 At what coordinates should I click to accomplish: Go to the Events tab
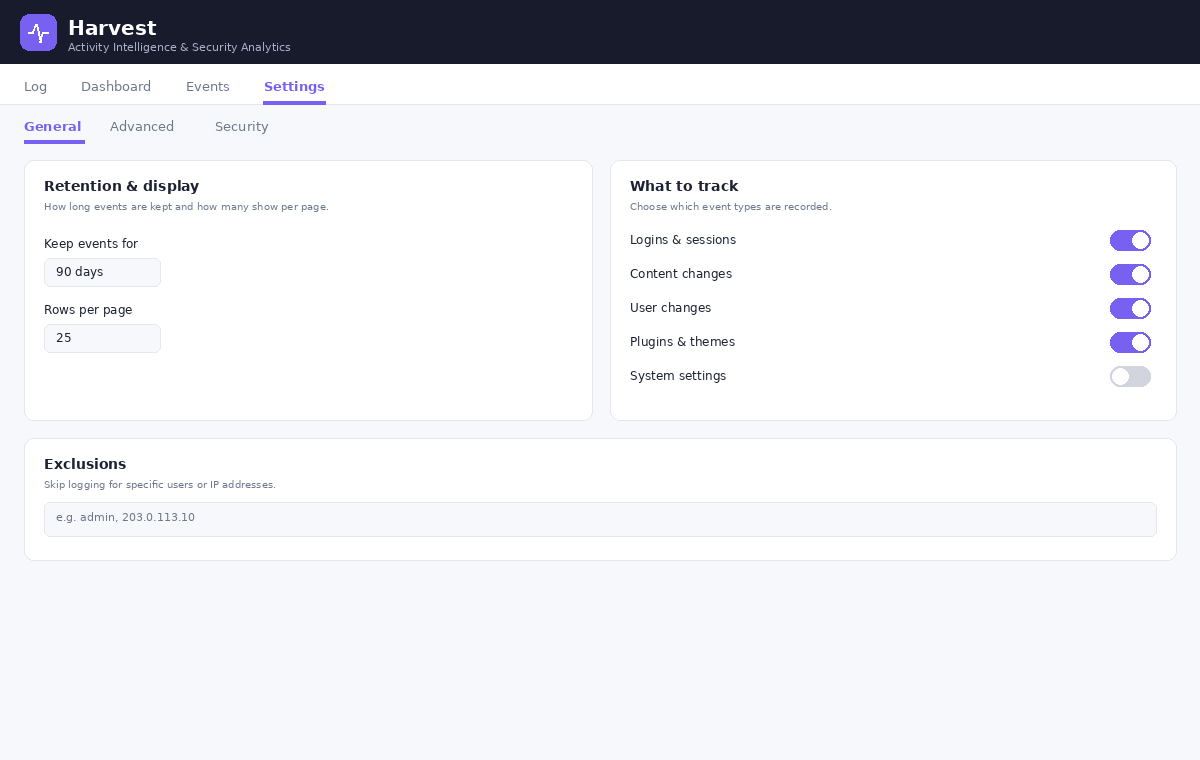pyautogui.click(x=208, y=87)
